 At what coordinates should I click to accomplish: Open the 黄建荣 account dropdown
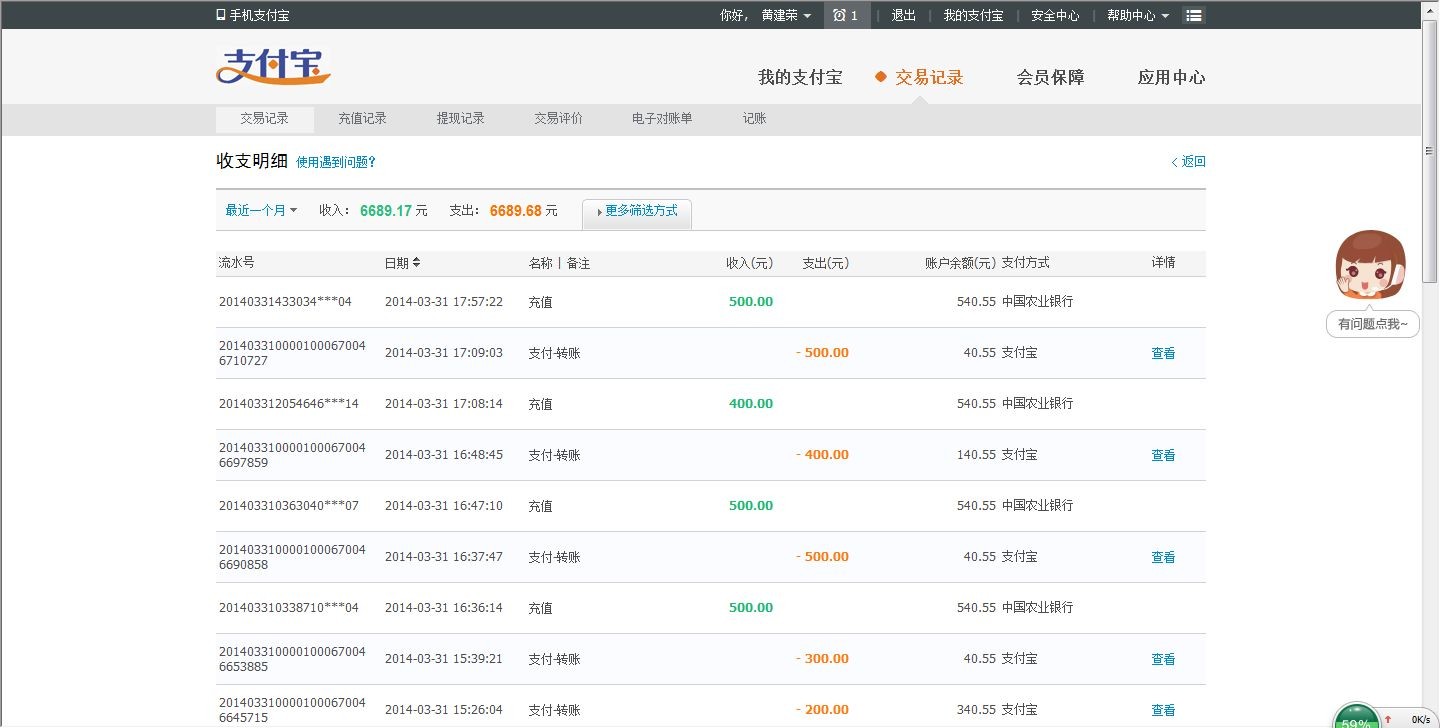786,15
